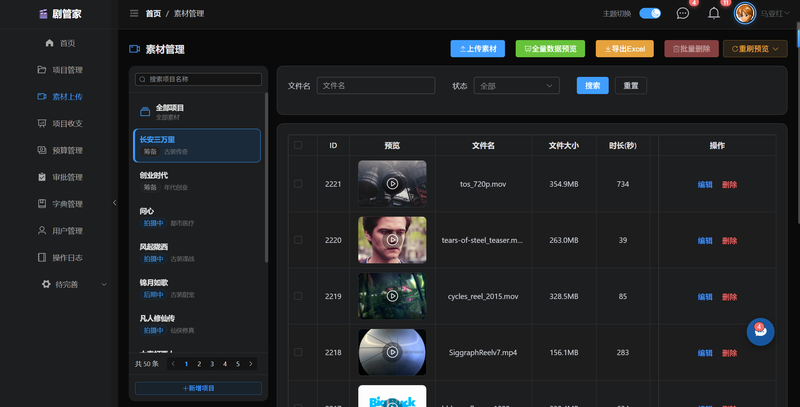Check the row checkbox for ID 2219

pyautogui.click(x=298, y=296)
